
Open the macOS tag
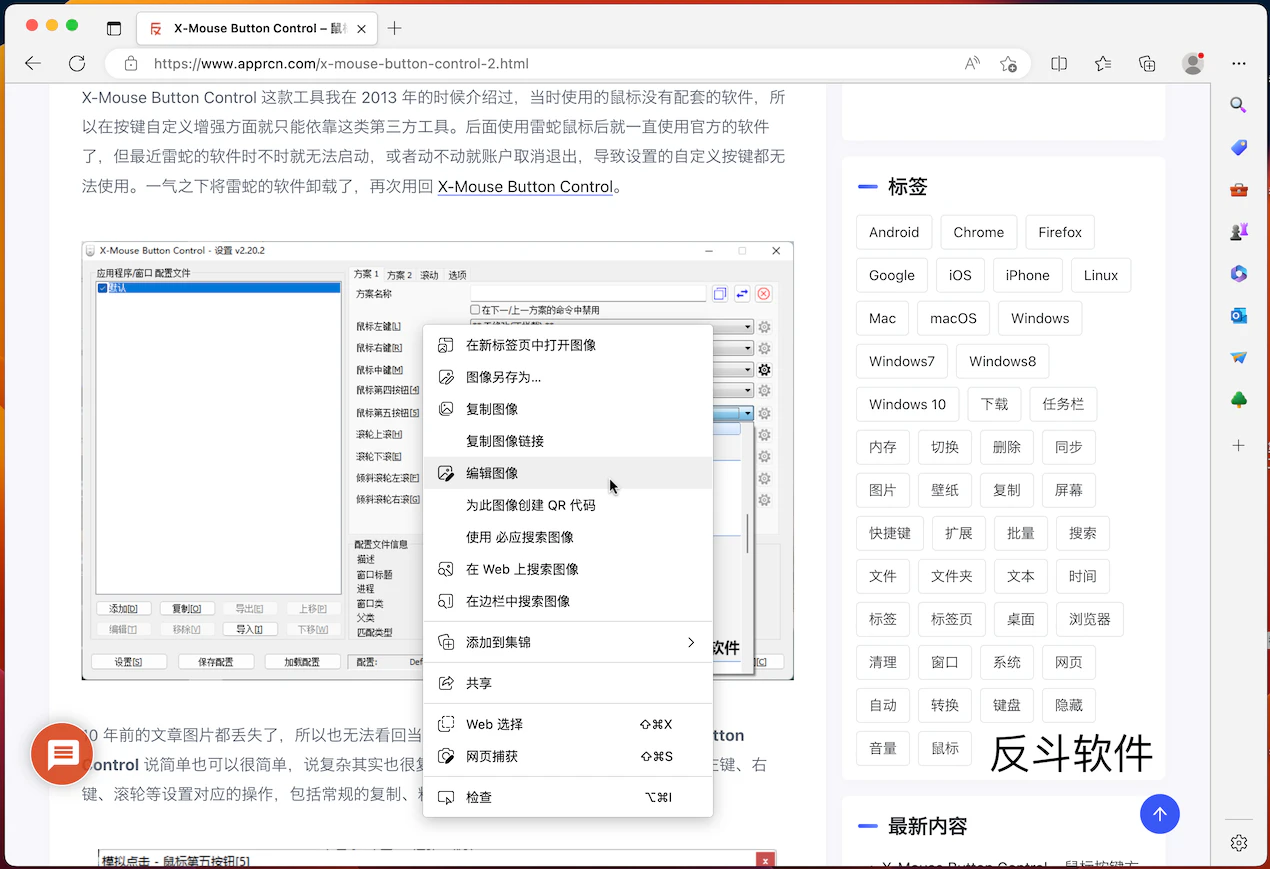click(x=953, y=318)
